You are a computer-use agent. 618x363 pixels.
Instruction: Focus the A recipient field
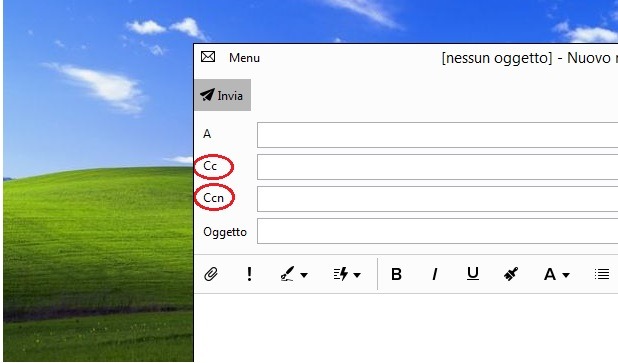[437, 135]
